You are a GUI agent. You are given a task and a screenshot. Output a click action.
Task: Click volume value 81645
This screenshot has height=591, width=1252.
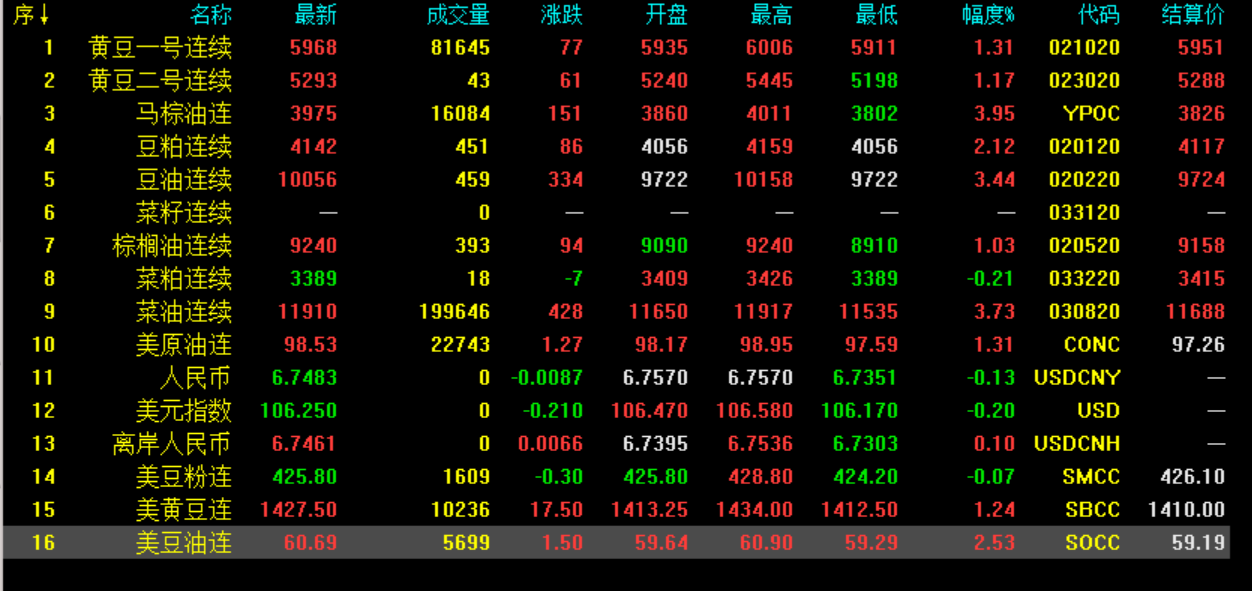pyautogui.click(x=461, y=47)
